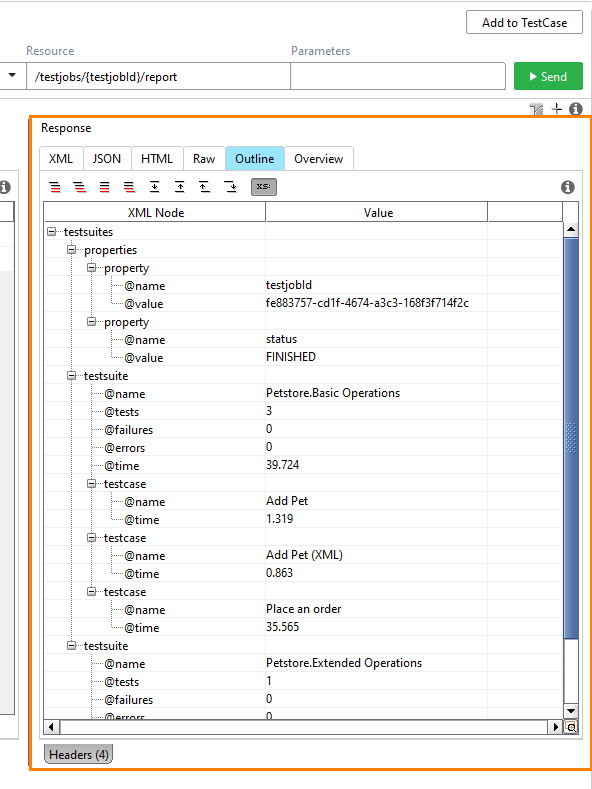Select the Place an order value

[x=304, y=609]
